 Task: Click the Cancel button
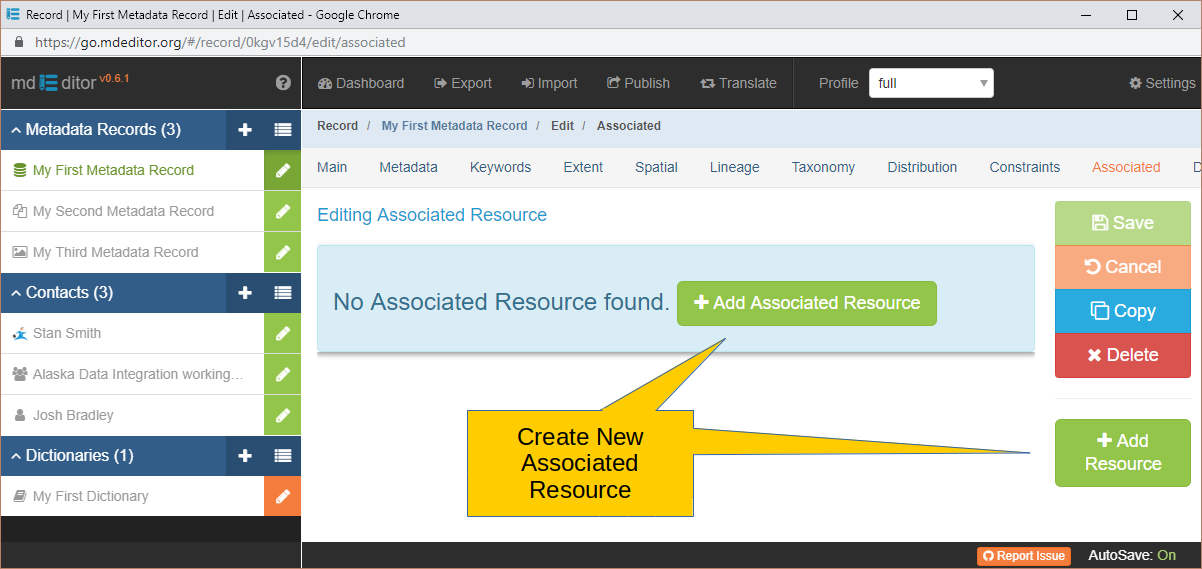point(1123,267)
